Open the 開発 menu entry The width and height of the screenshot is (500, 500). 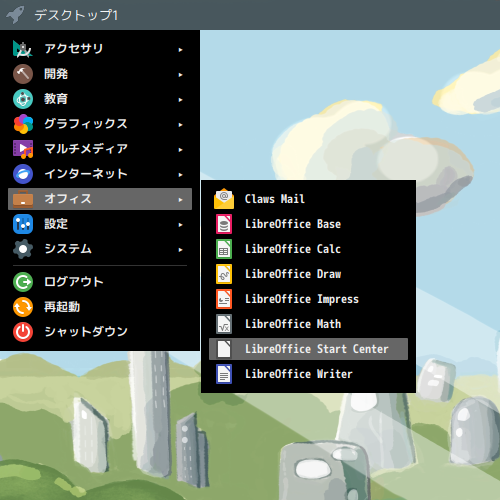pyautogui.click(x=100, y=74)
